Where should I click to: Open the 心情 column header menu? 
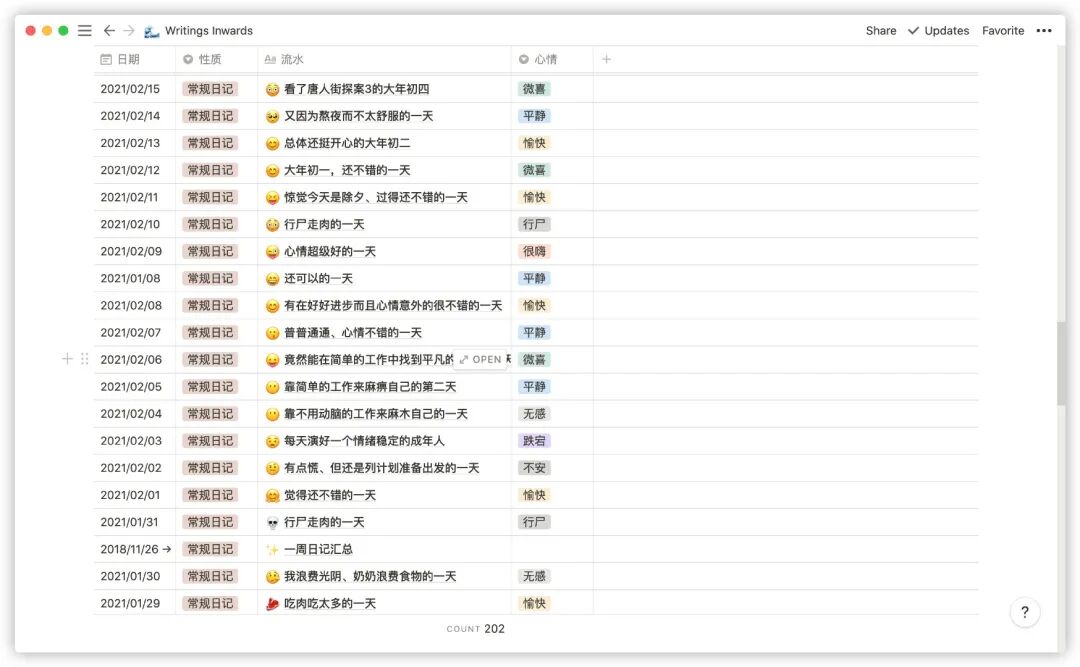click(552, 59)
